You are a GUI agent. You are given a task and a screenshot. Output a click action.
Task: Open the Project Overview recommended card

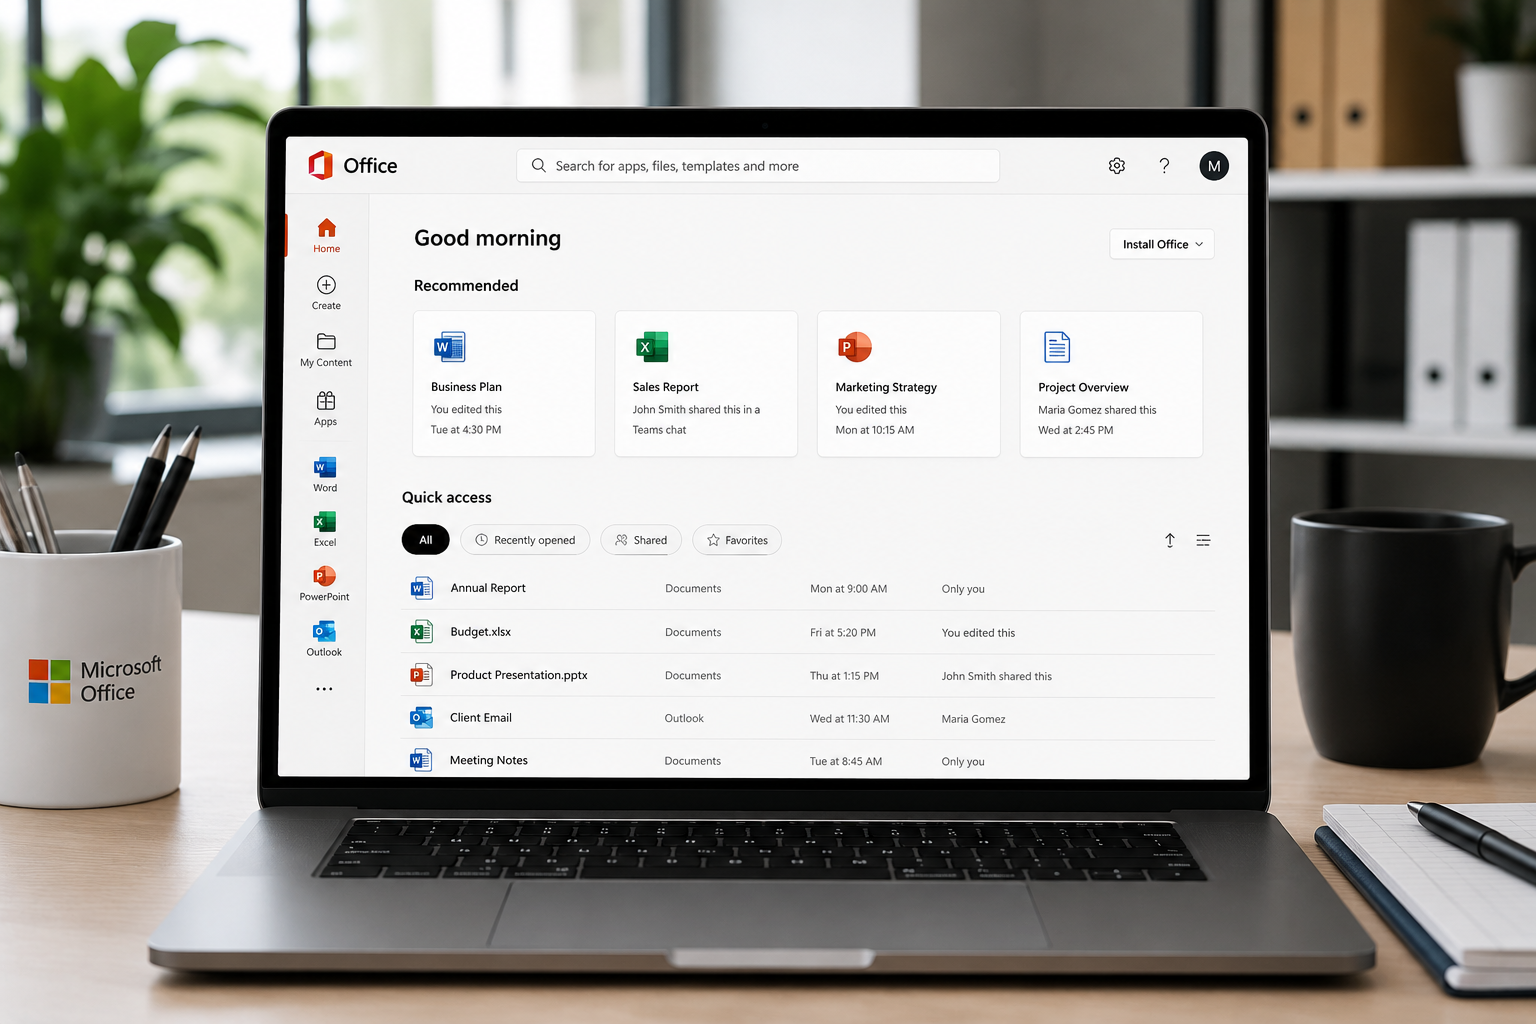(1111, 384)
